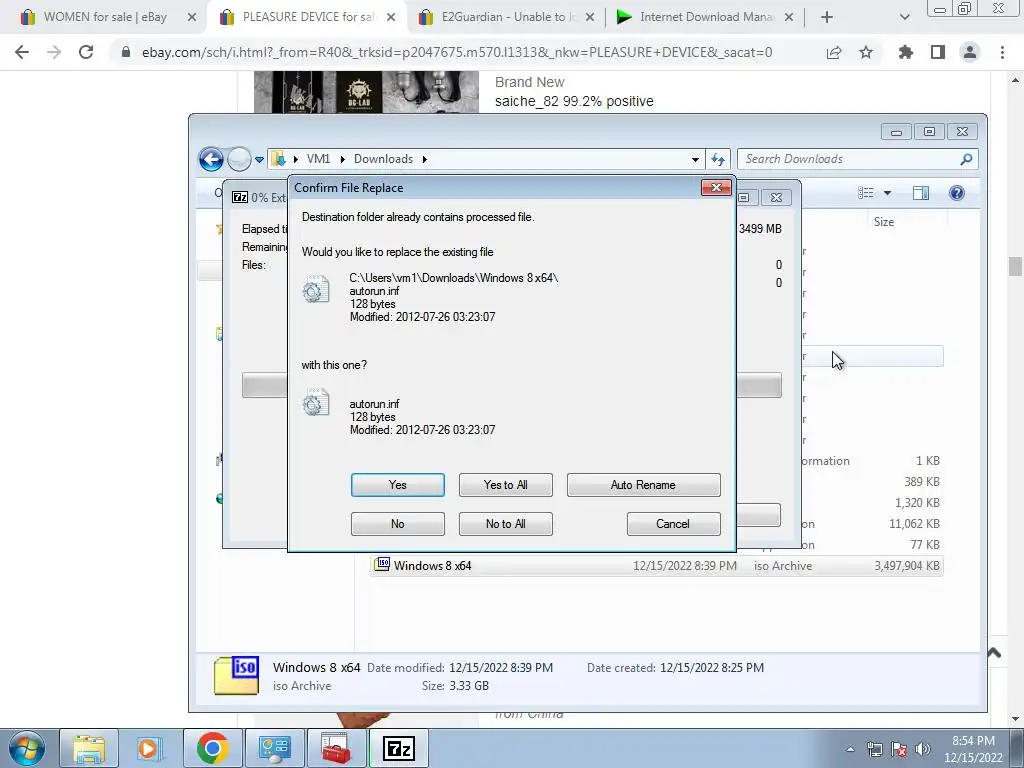Open a new Chrome tab
Viewport: 1024px width, 768px height.
[x=827, y=17]
